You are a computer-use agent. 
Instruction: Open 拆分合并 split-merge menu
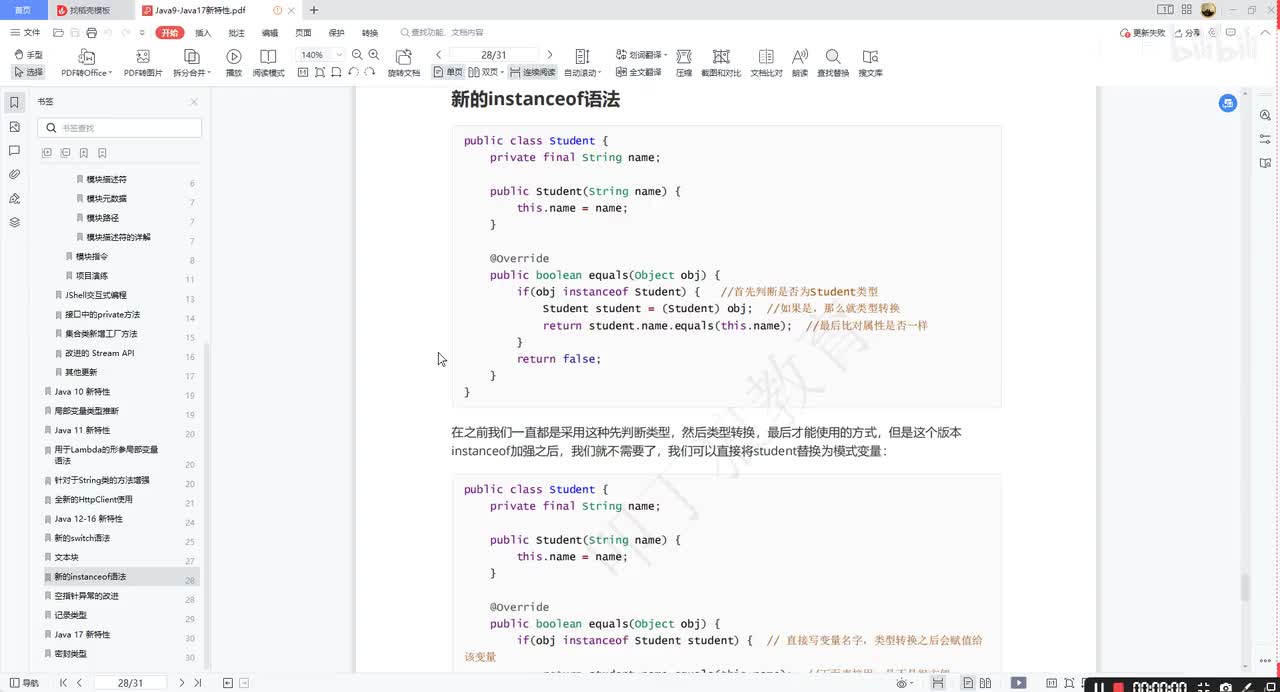tap(191, 62)
